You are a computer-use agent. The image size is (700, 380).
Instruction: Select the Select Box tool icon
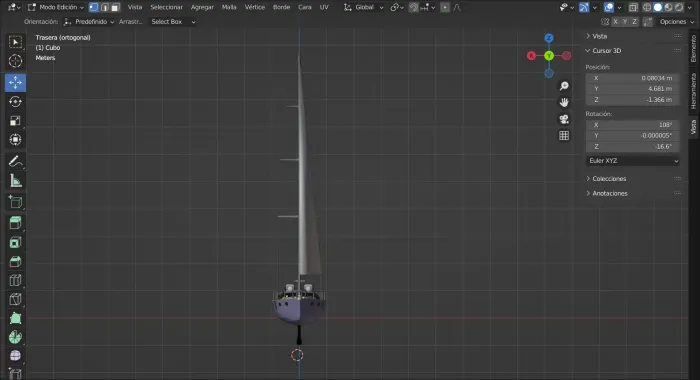click(x=15, y=42)
